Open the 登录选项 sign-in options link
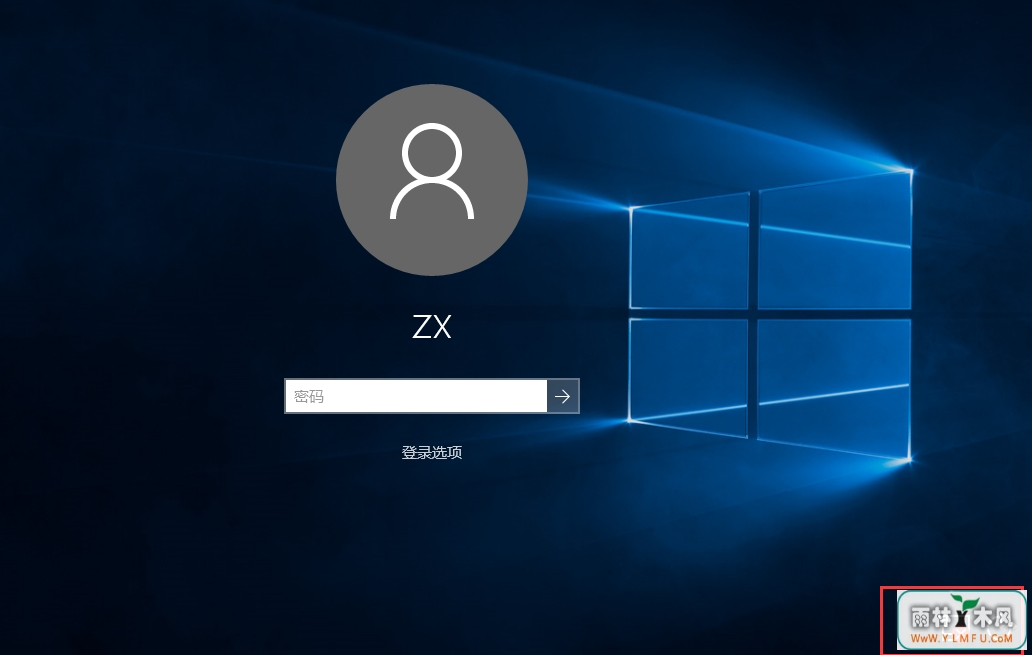The width and height of the screenshot is (1032, 655). 432,452
